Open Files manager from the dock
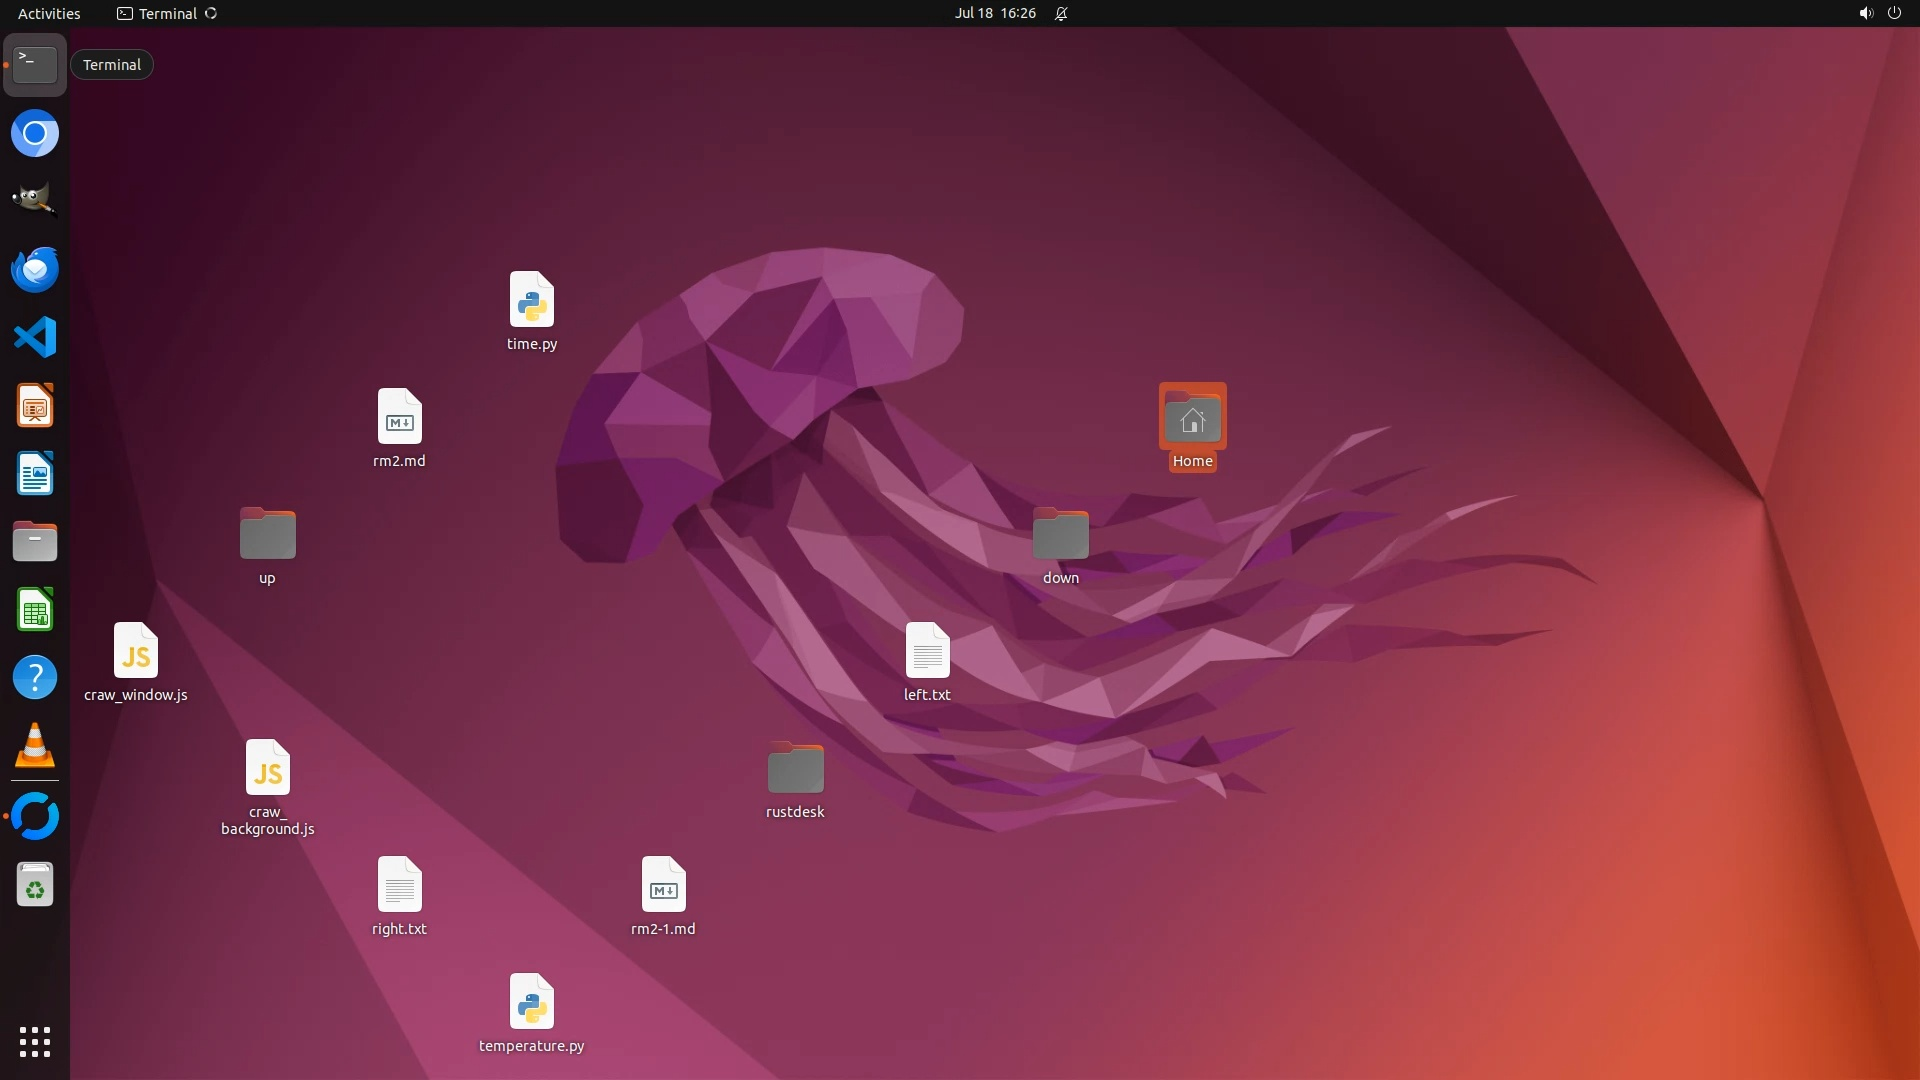The width and height of the screenshot is (1920, 1080). (35, 542)
